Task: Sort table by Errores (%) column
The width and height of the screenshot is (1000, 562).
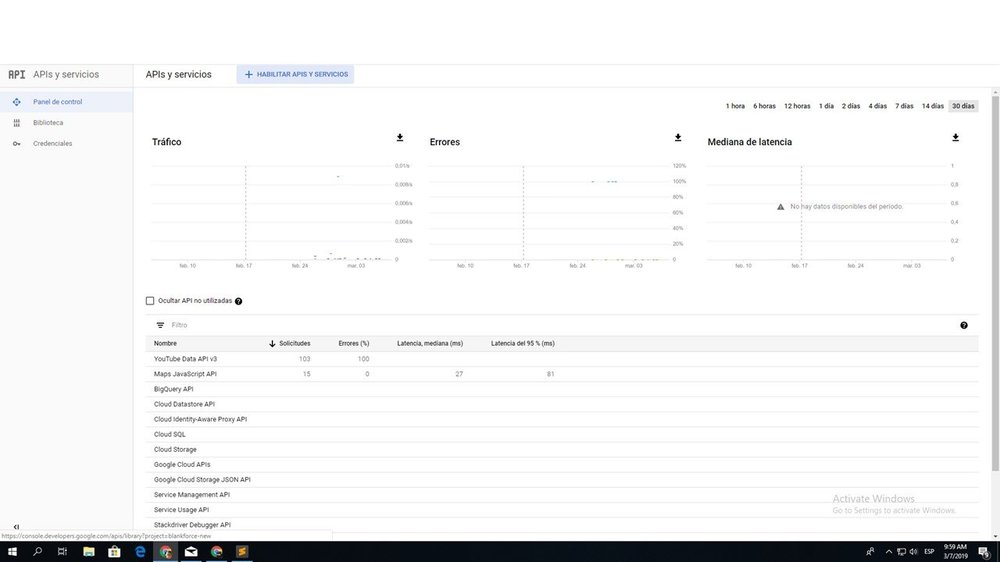Action: click(x=354, y=343)
